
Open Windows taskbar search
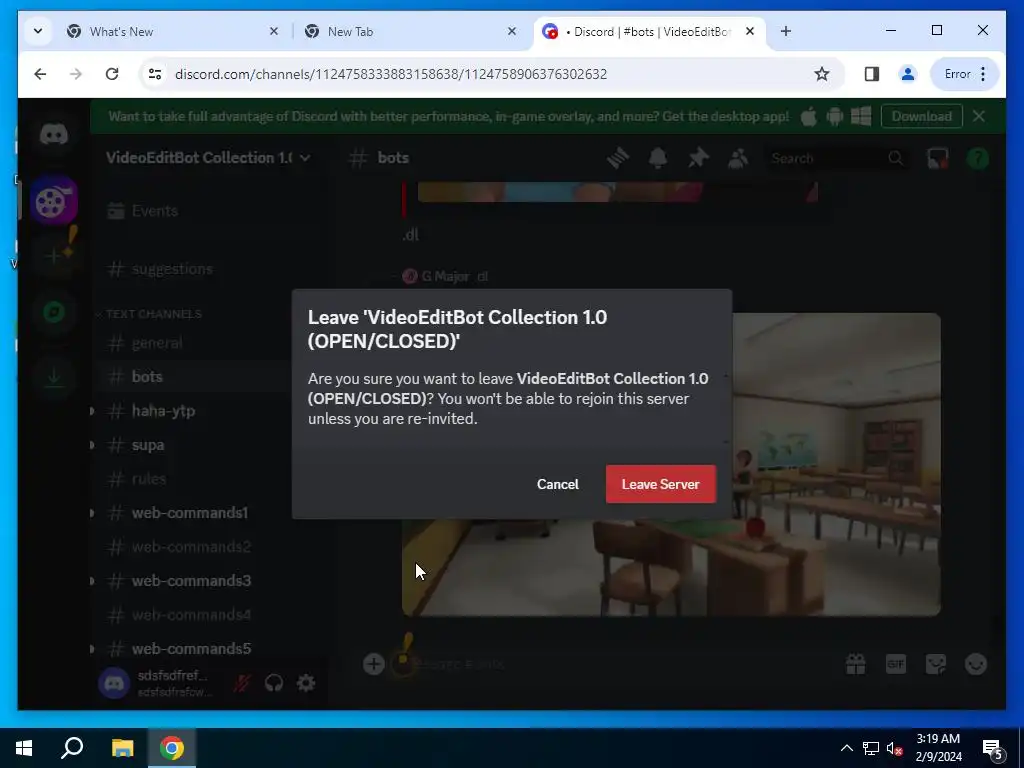pos(72,748)
